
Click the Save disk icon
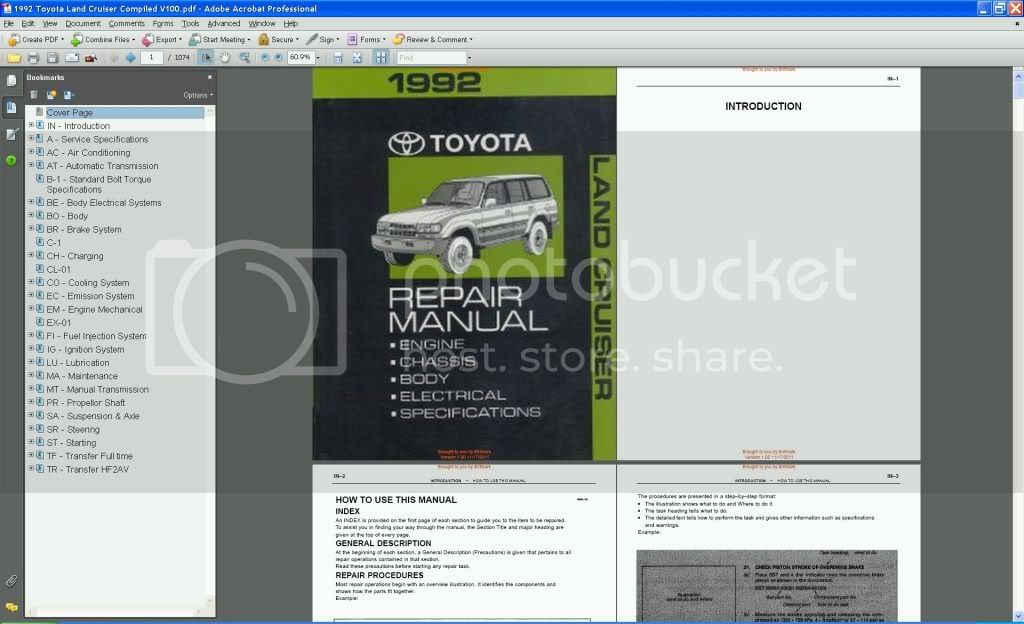[53, 58]
